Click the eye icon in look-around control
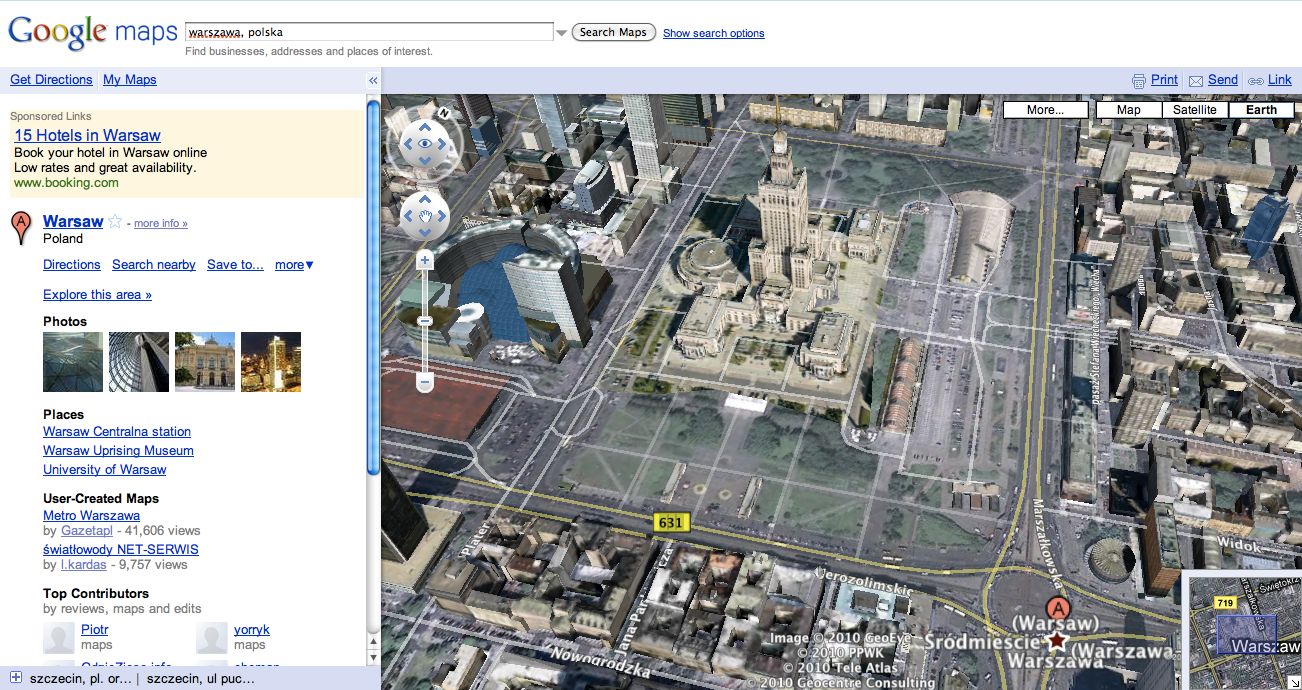 (425, 145)
